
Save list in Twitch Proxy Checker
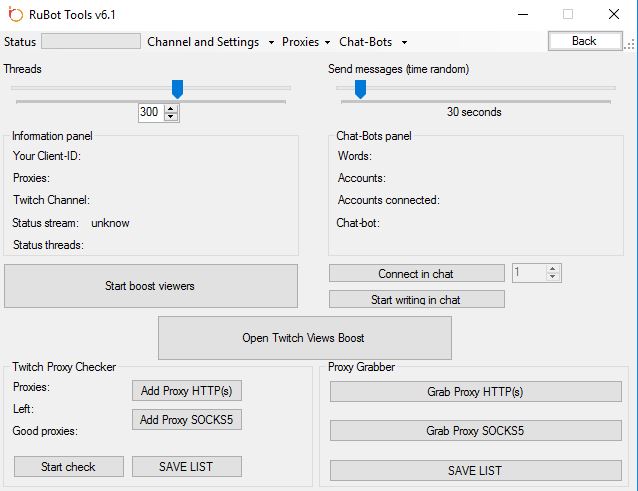pyautogui.click(x=187, y=467)
